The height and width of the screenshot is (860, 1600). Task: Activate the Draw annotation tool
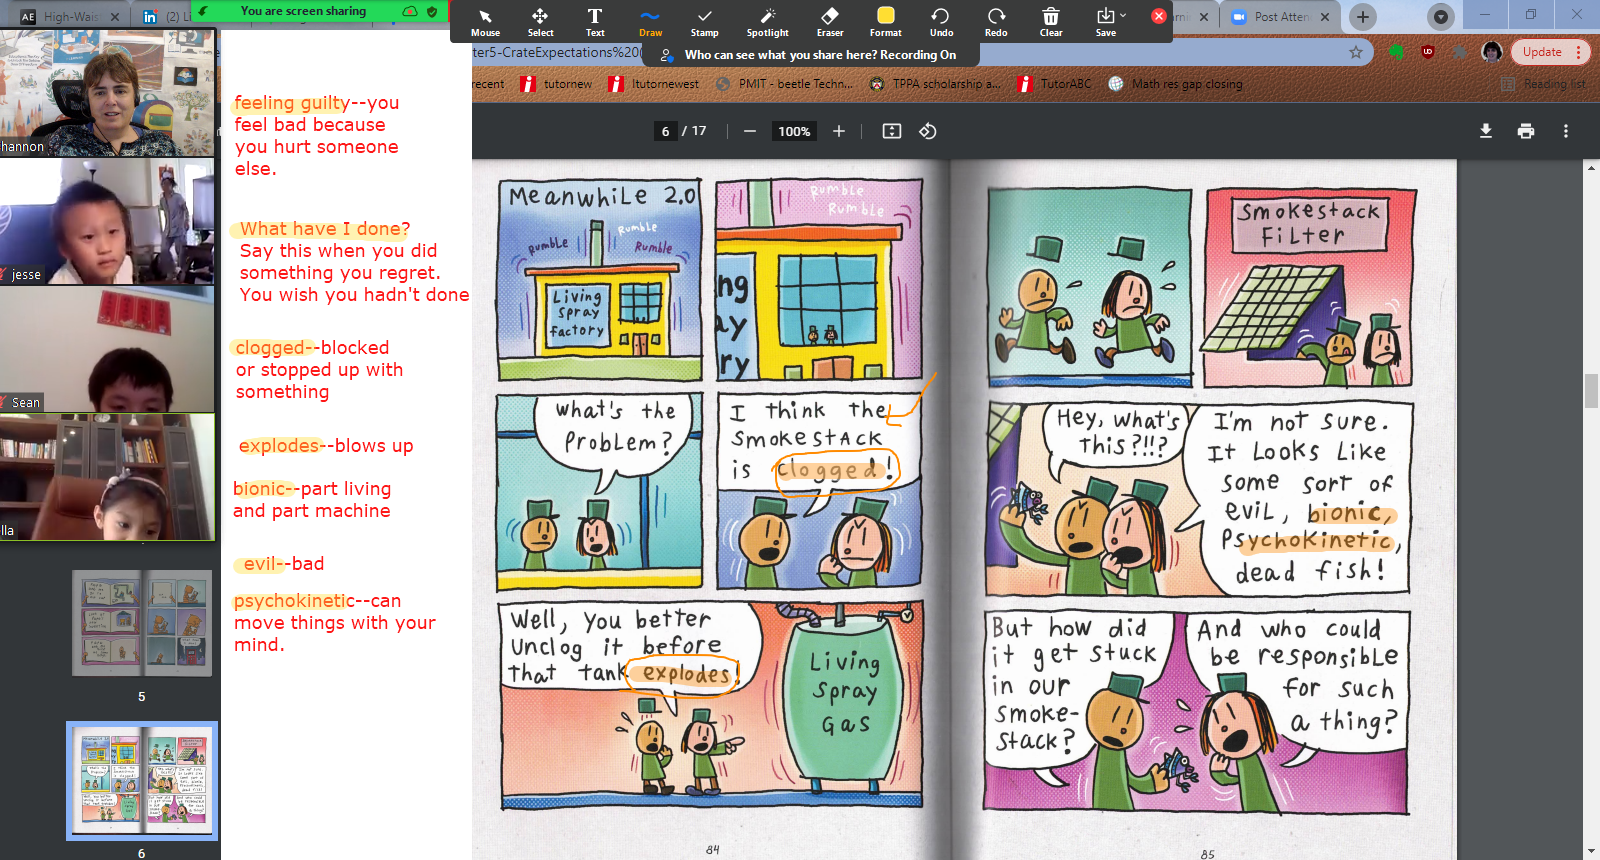650,21
